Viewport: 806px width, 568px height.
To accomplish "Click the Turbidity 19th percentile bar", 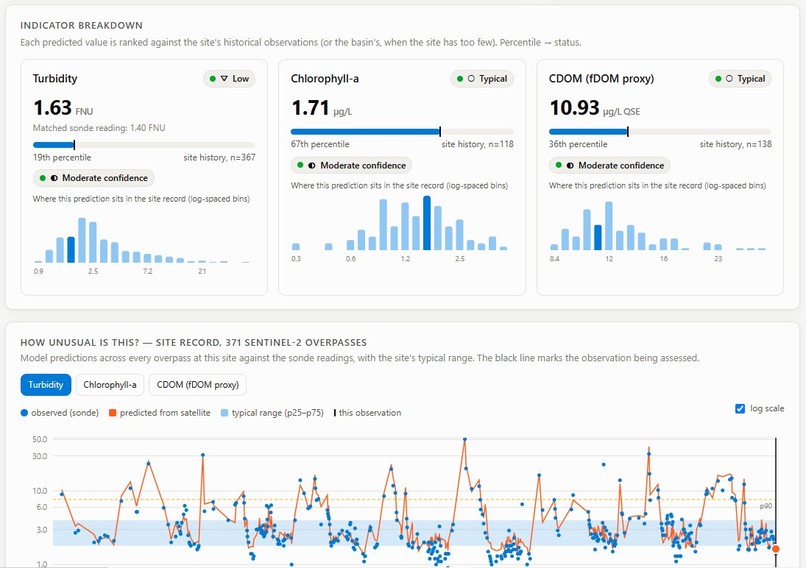I will point(144,145).
